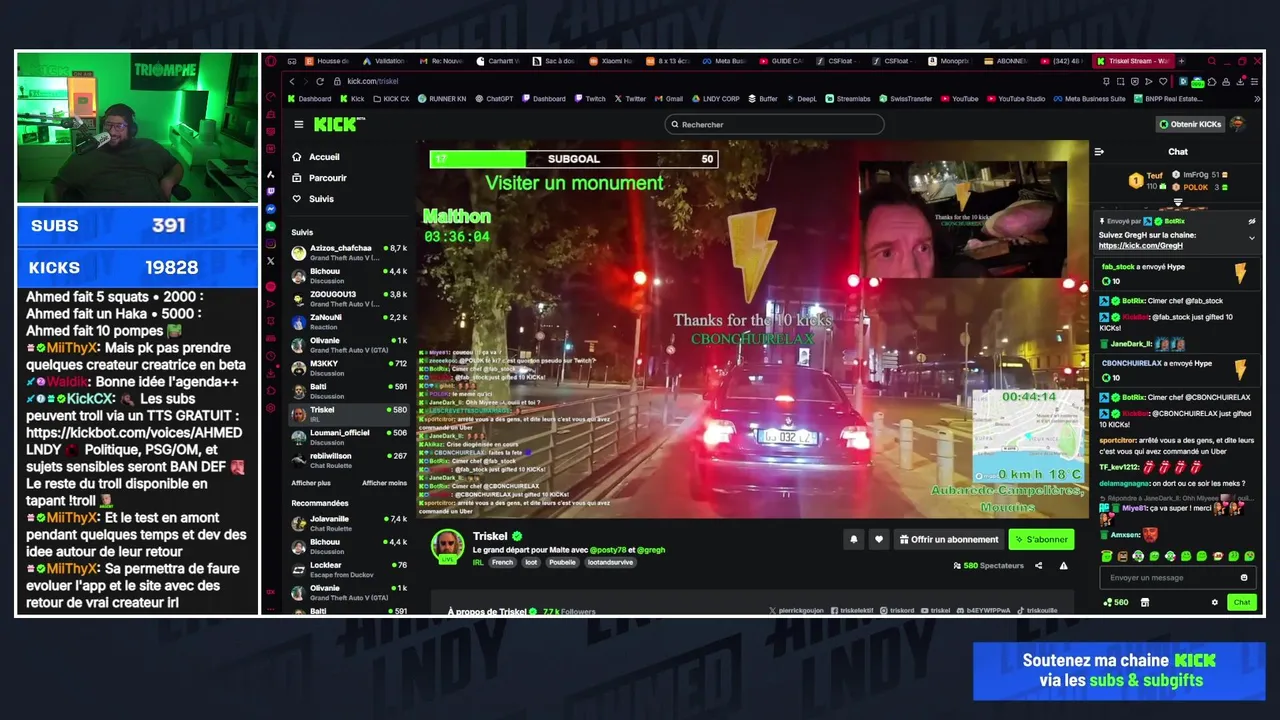
Task: Open Jolavanille in Recommandées
Action: [349, 523]
